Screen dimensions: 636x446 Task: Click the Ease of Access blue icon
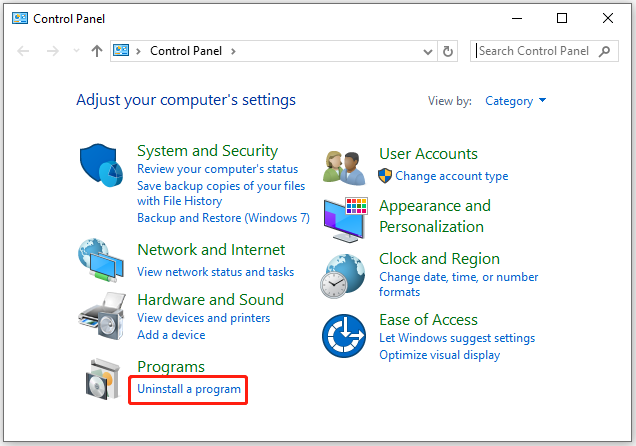pos(344,336)
